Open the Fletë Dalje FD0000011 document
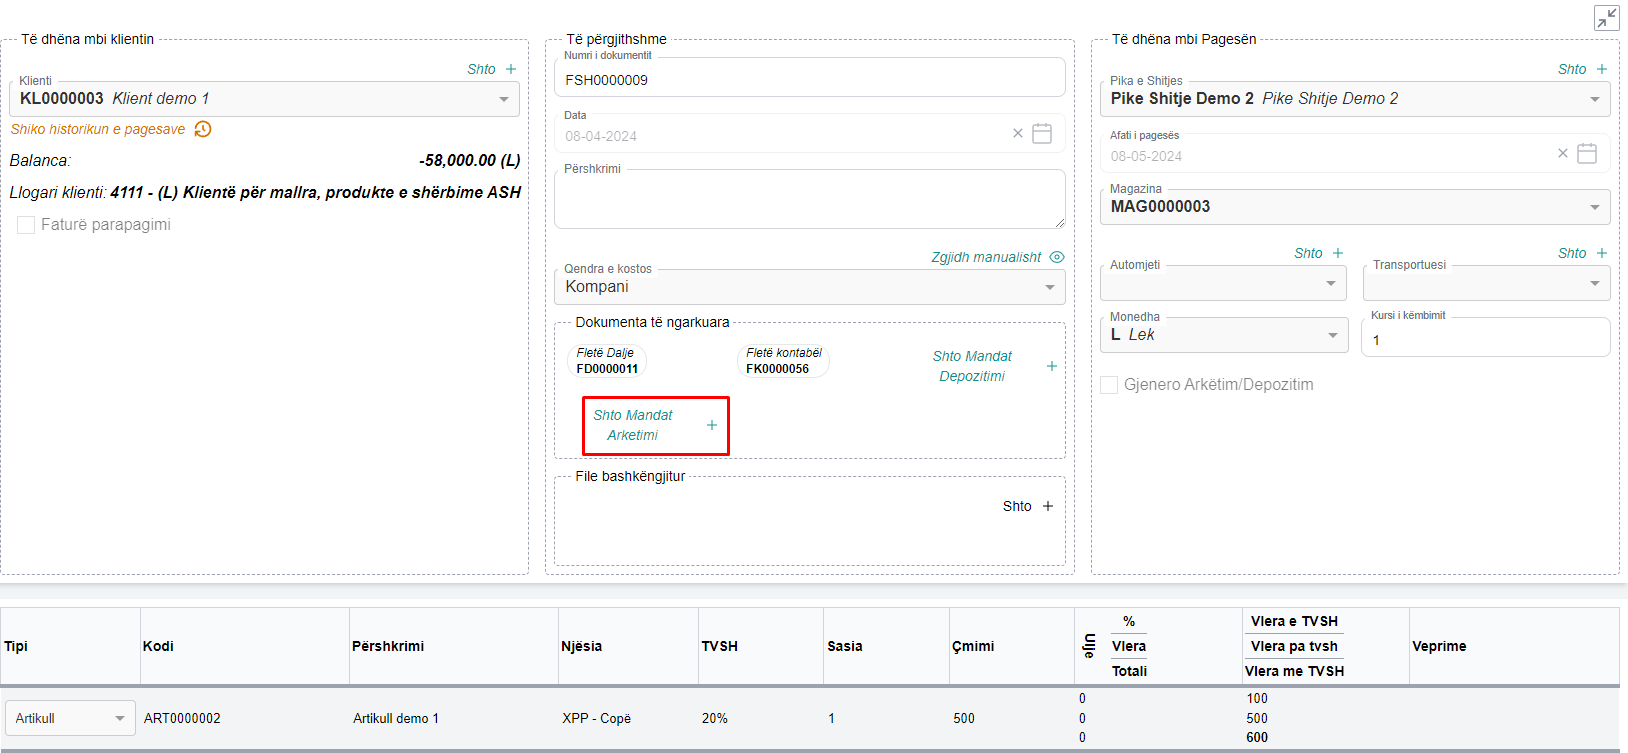1628x753 pixels. 607,361
